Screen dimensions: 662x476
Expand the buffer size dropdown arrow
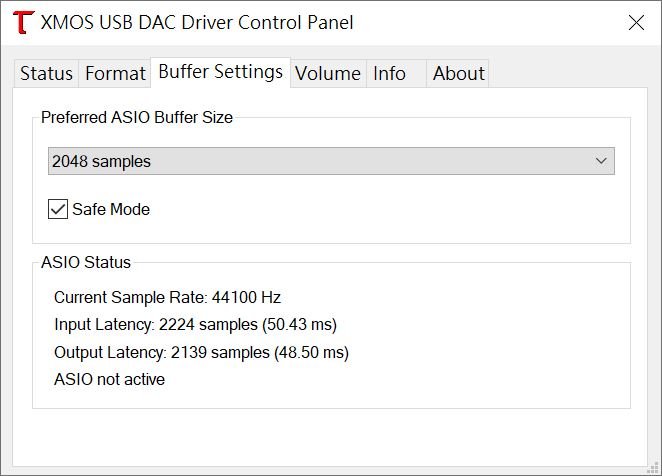[601, 161]
